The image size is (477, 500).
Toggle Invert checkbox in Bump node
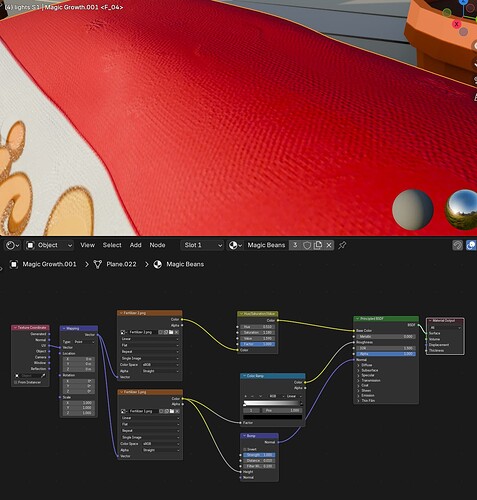[x=244, y=449]
